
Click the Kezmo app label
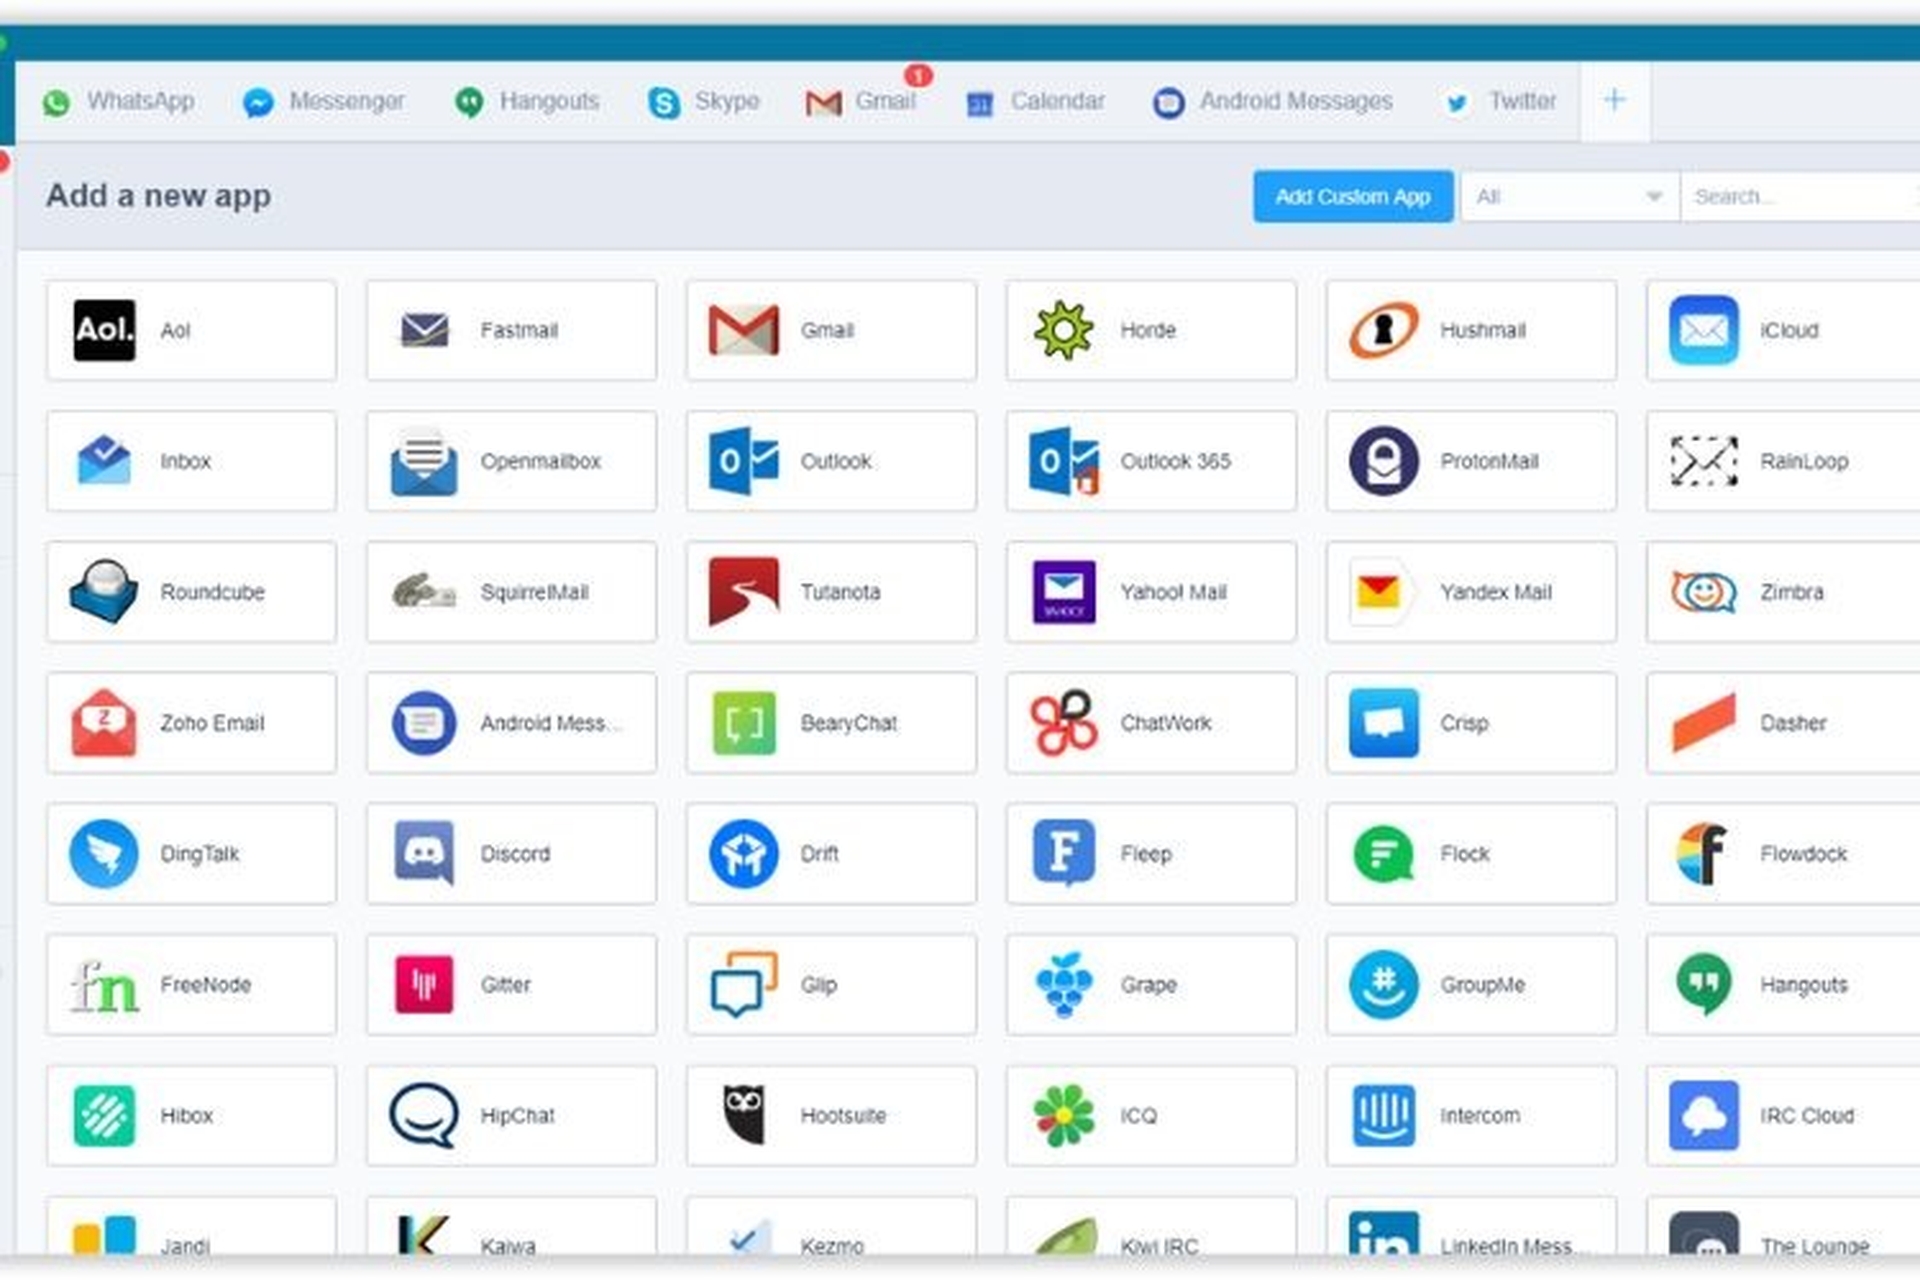832,1246
